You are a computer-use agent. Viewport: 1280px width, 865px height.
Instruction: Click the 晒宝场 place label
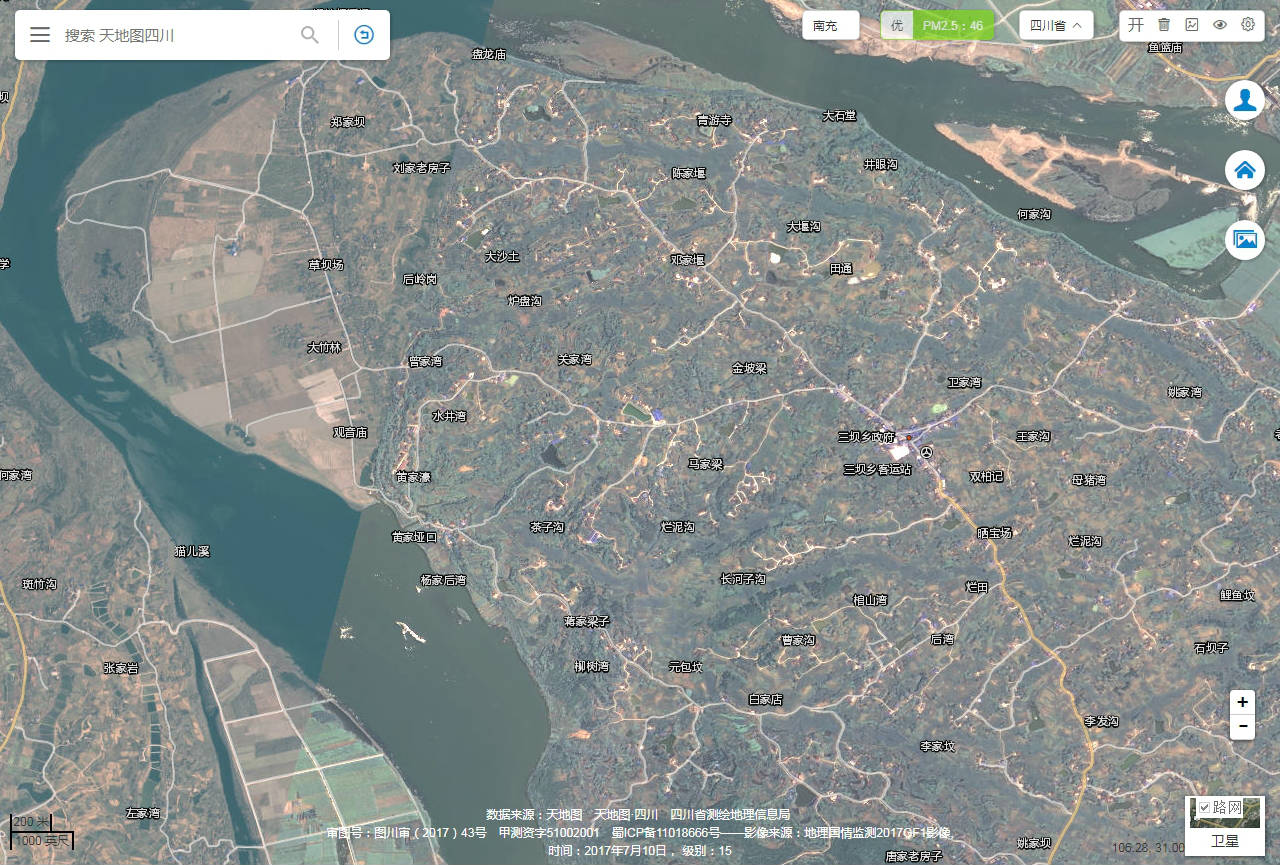coord(994,534)
